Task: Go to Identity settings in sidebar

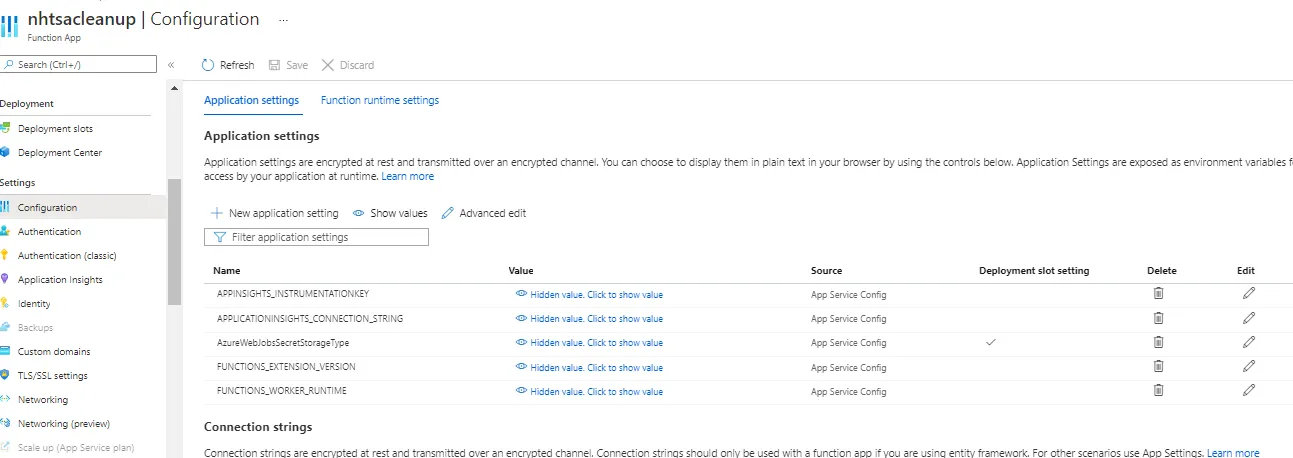Action: click(x=34, y=304)
